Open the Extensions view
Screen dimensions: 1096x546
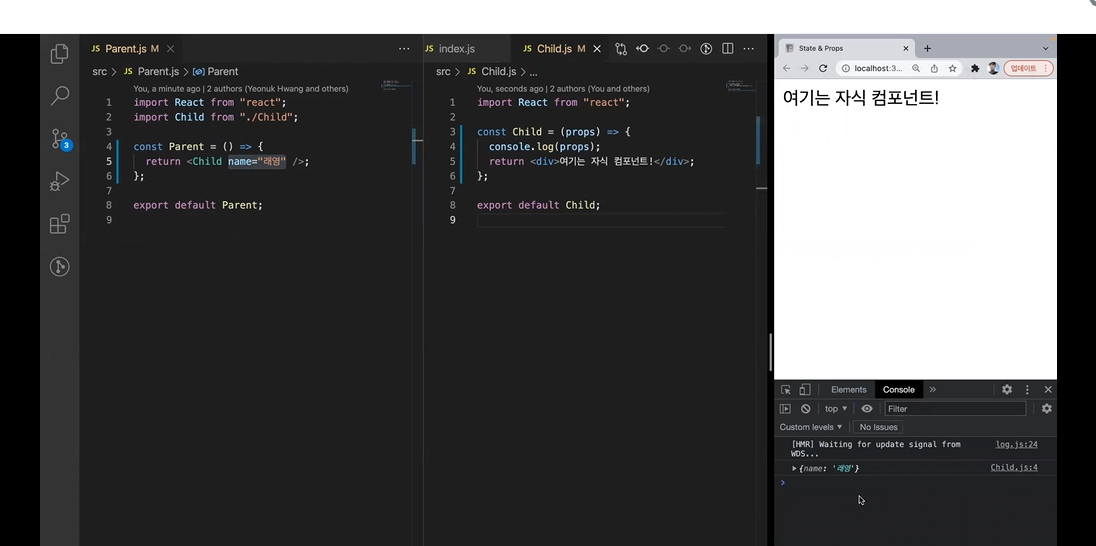click(x=59, y=224)
